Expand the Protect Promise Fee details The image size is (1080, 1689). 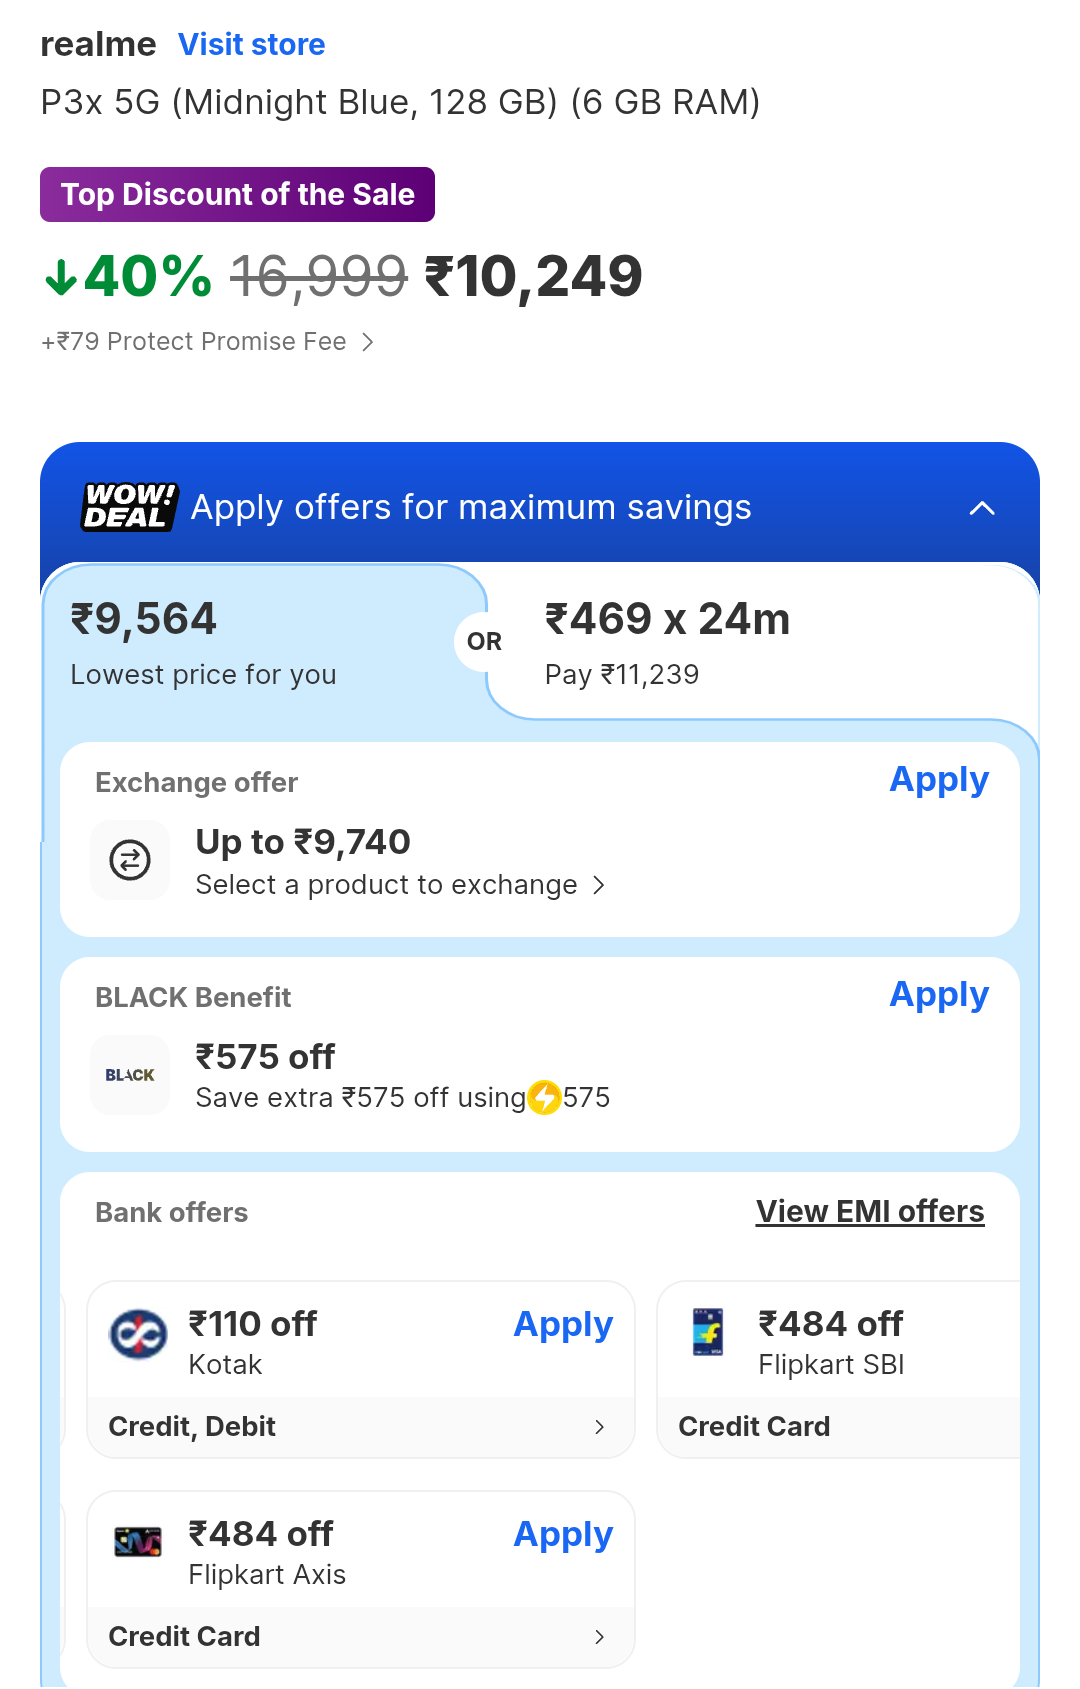coord(368,342)
